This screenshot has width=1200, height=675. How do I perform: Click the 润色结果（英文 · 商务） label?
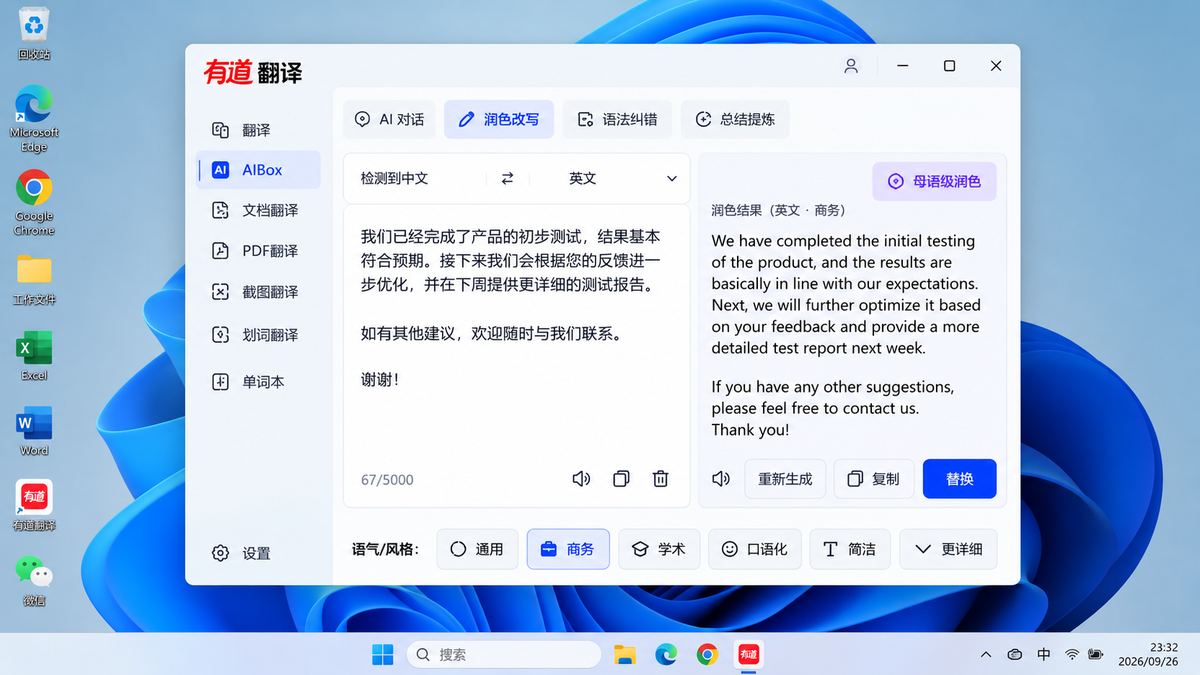(780, 211)
